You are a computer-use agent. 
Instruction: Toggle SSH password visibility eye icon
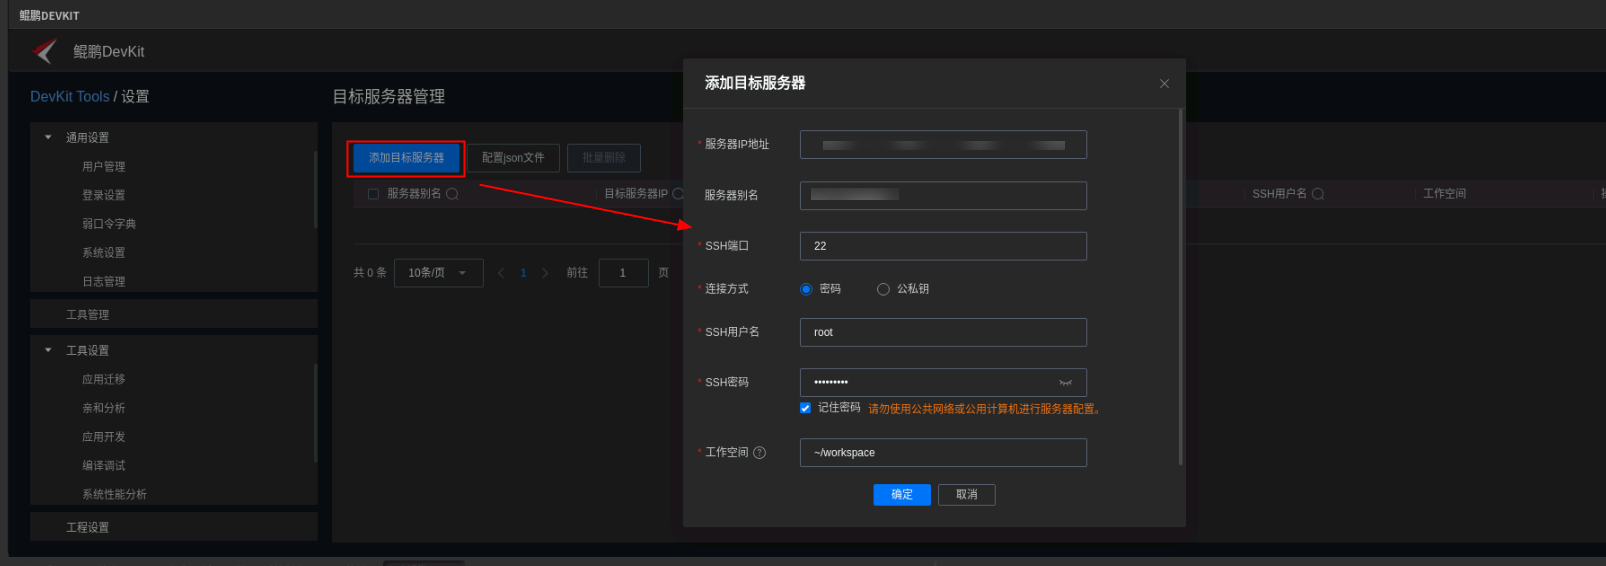click(x=1066, y=383)
